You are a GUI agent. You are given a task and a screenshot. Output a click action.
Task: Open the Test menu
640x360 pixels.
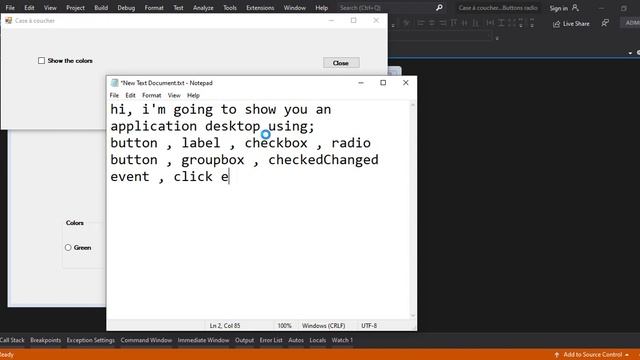178,8
